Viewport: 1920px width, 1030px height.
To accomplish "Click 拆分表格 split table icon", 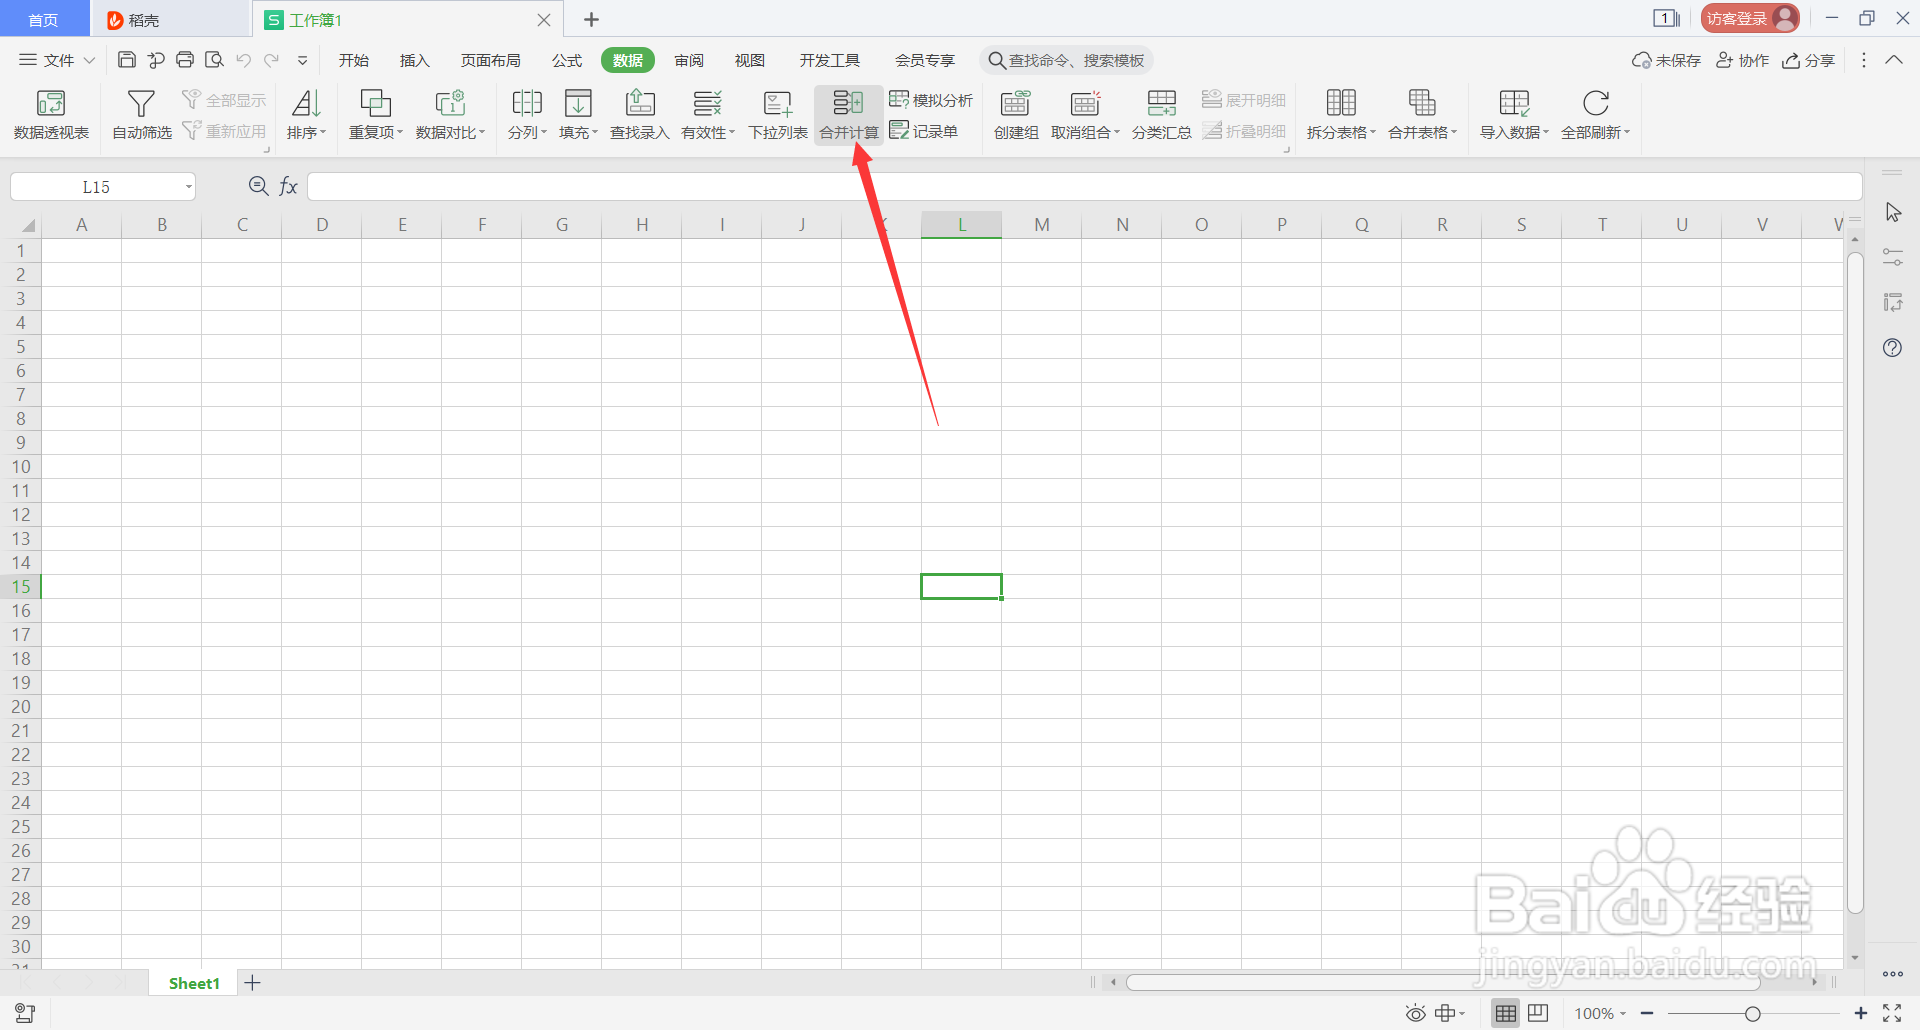I will 1341,103.
